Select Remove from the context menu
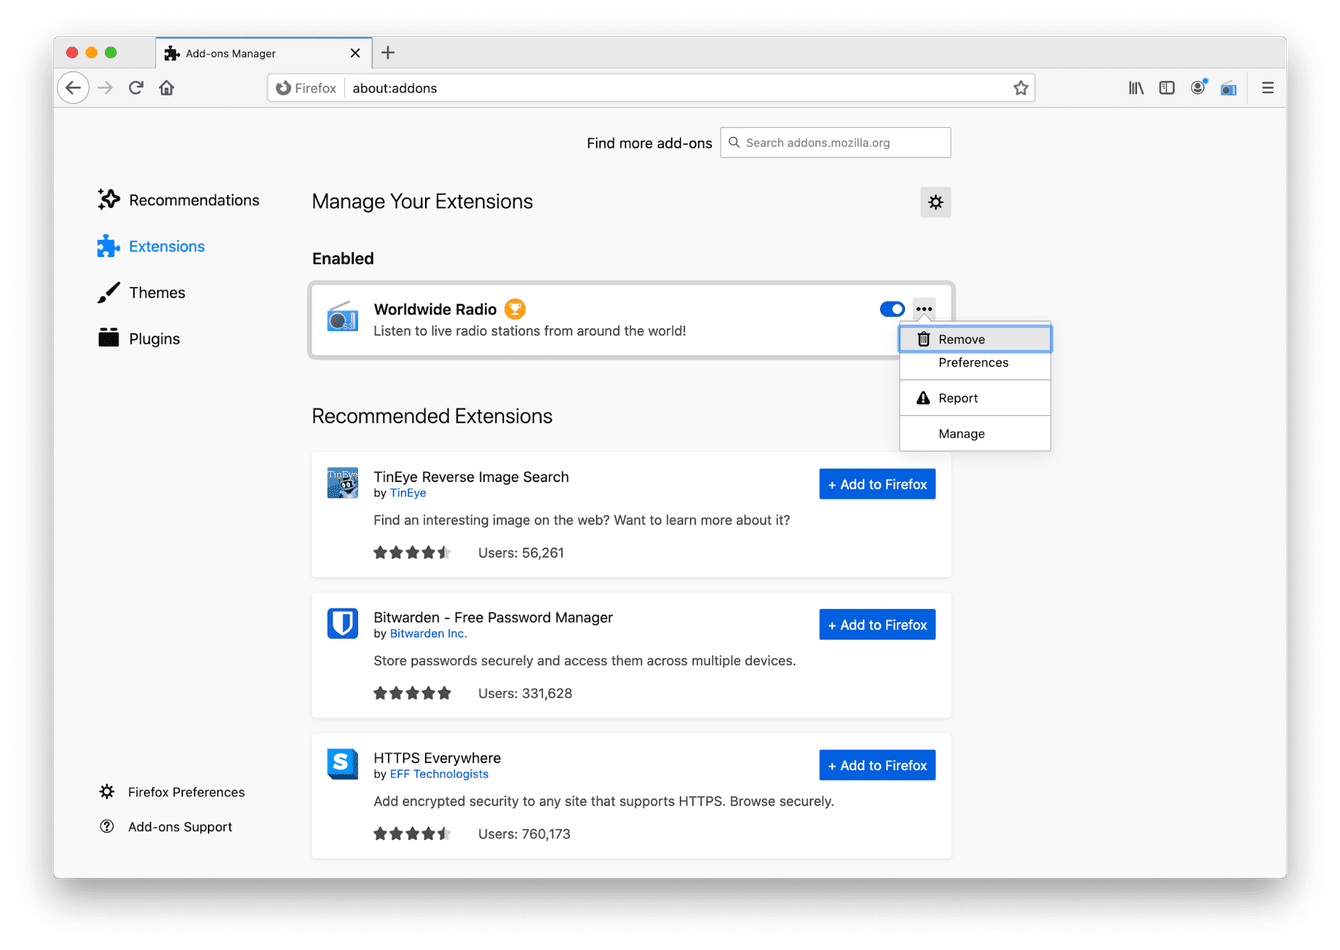Screen dimensions: 1340x950 (962, 338)
